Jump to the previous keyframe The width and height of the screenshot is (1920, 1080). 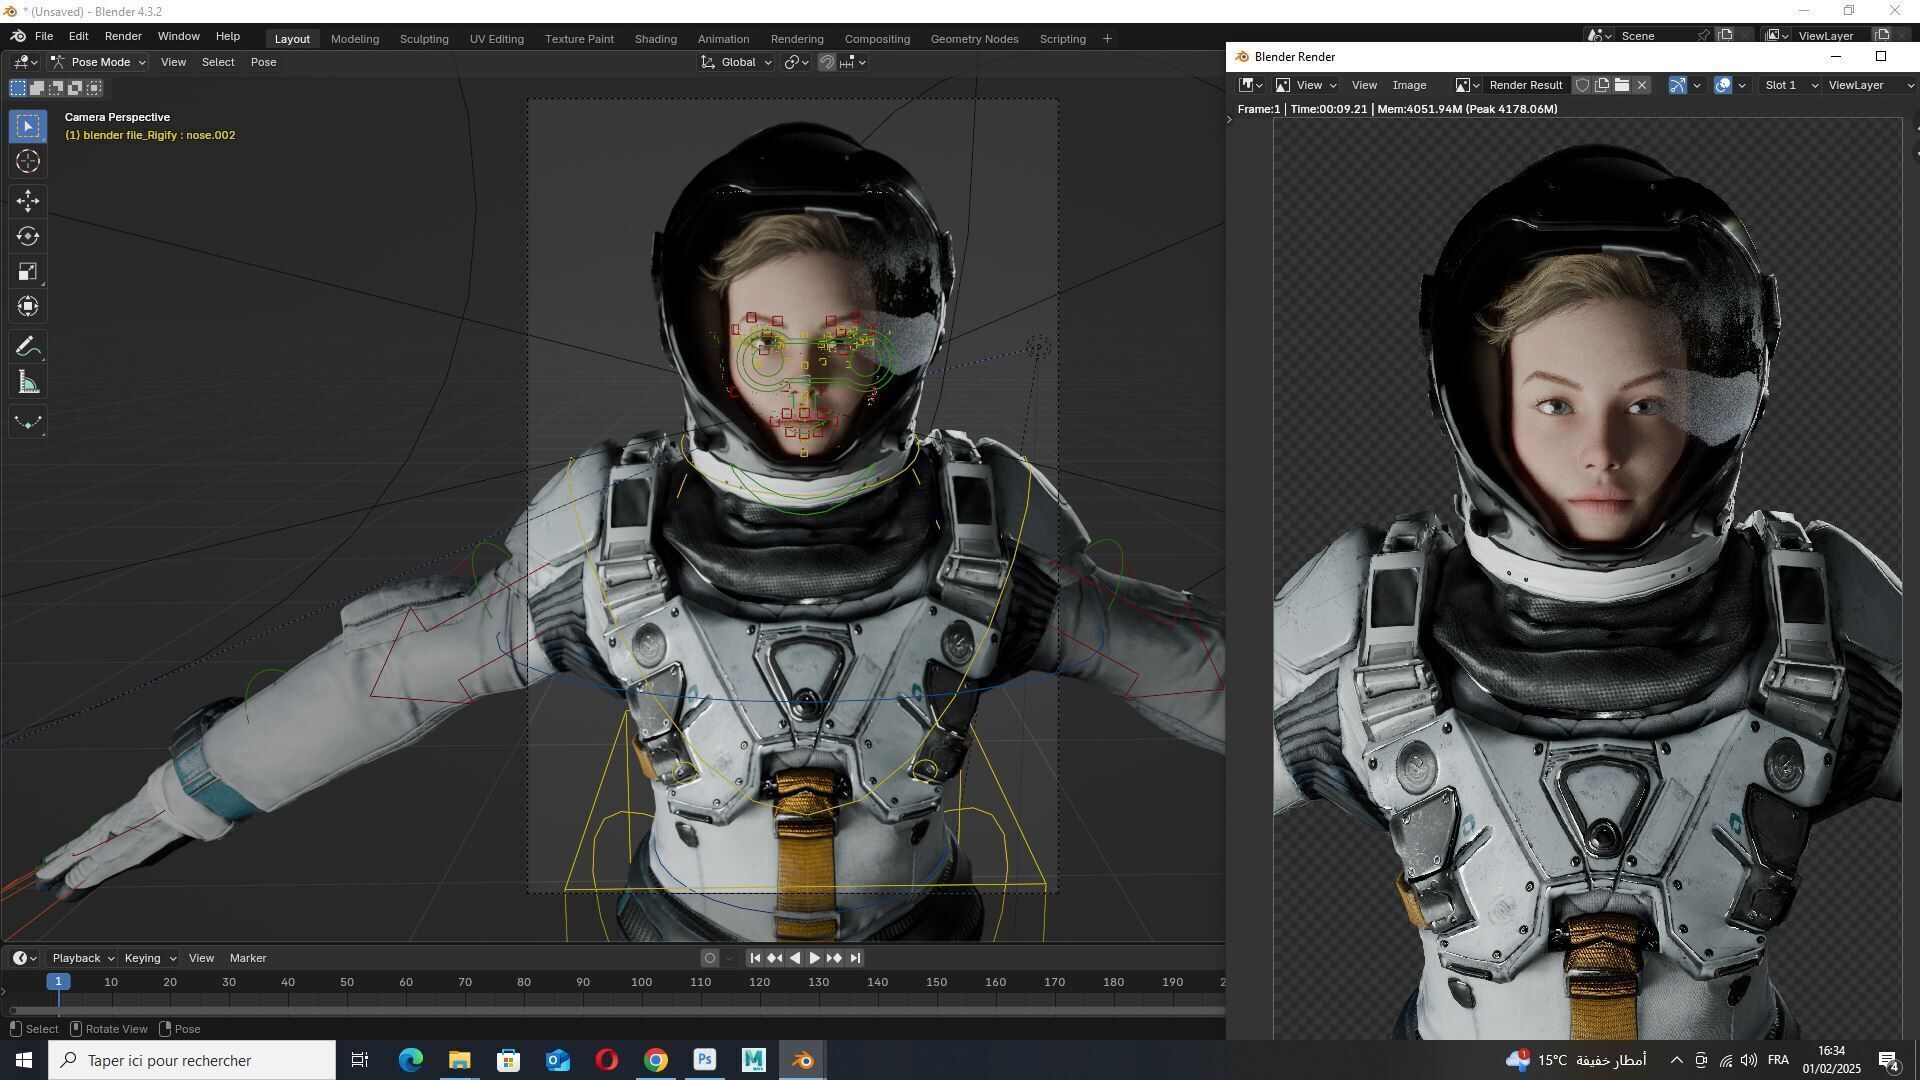(x=775, y=958)
